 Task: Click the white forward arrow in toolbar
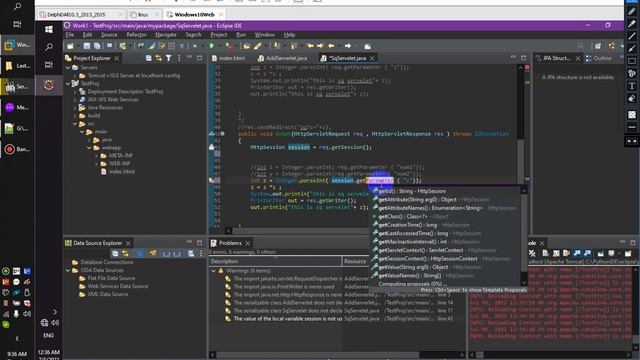click(x=348, y=46)
